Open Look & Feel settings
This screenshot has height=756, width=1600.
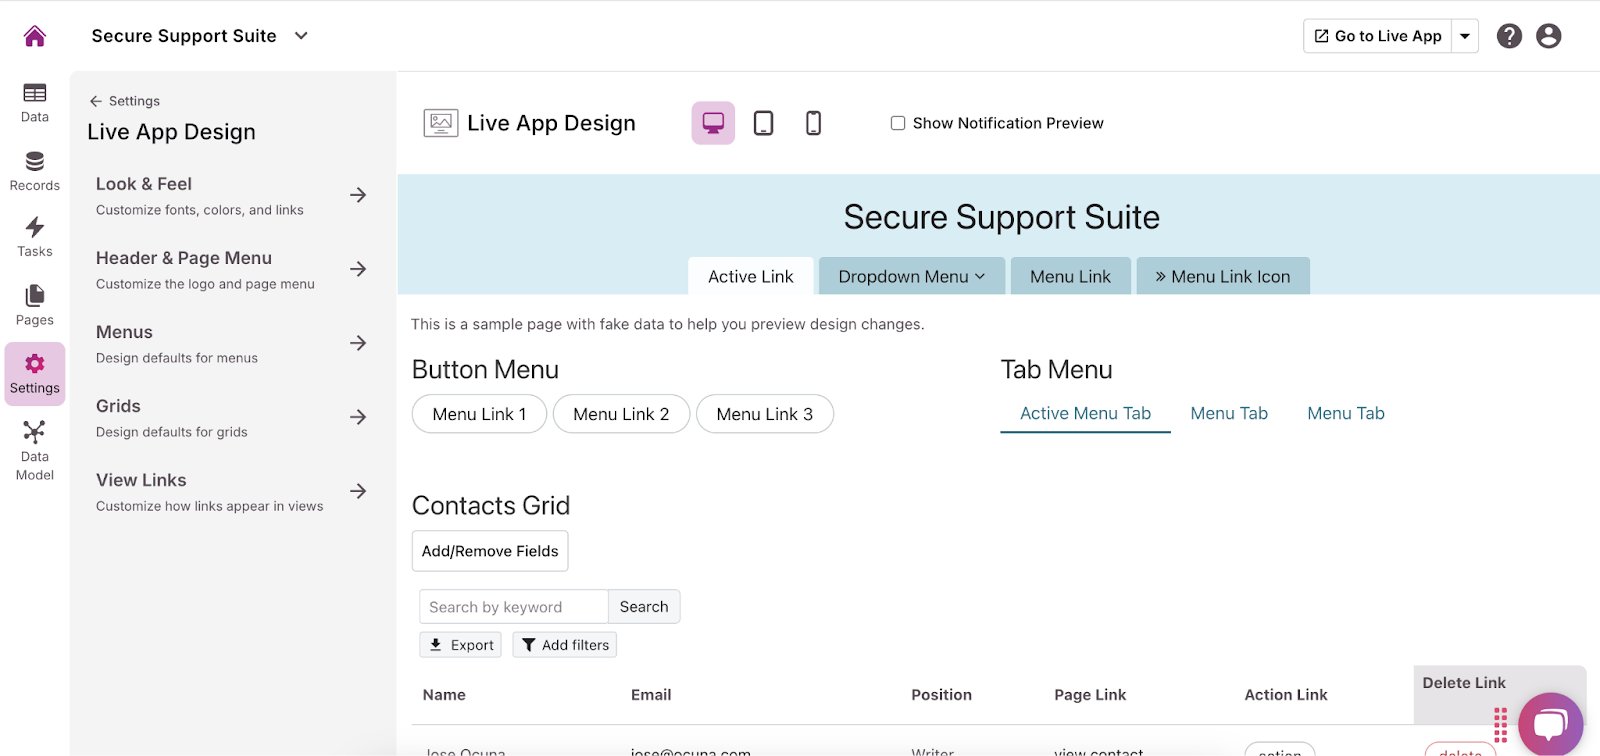coord(231,196)
